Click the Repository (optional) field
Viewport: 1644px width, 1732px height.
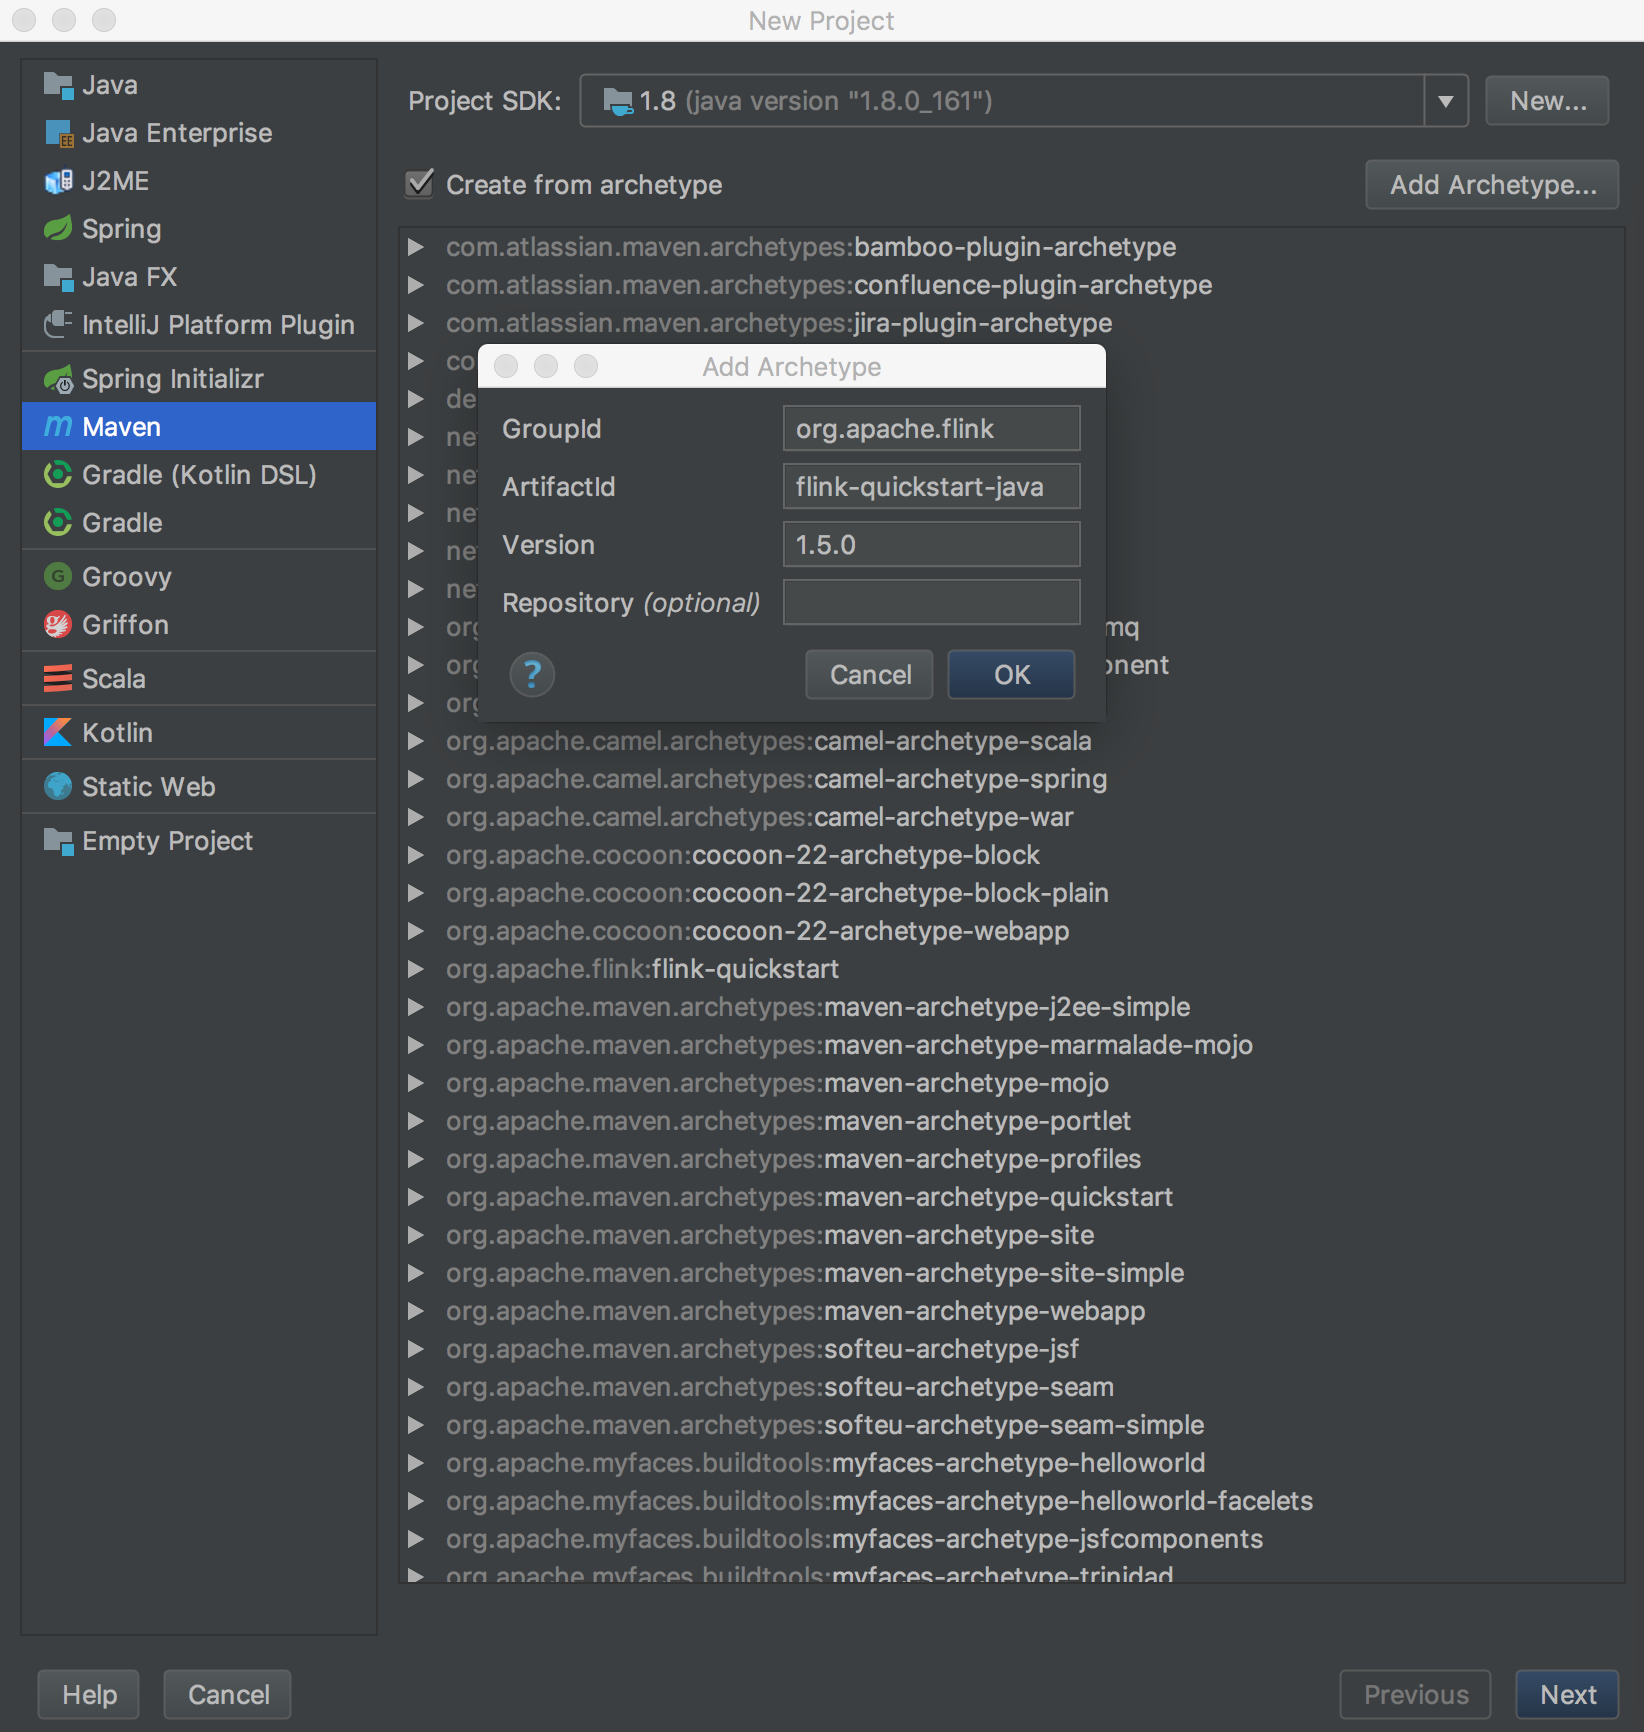click(x=931, y=603)
